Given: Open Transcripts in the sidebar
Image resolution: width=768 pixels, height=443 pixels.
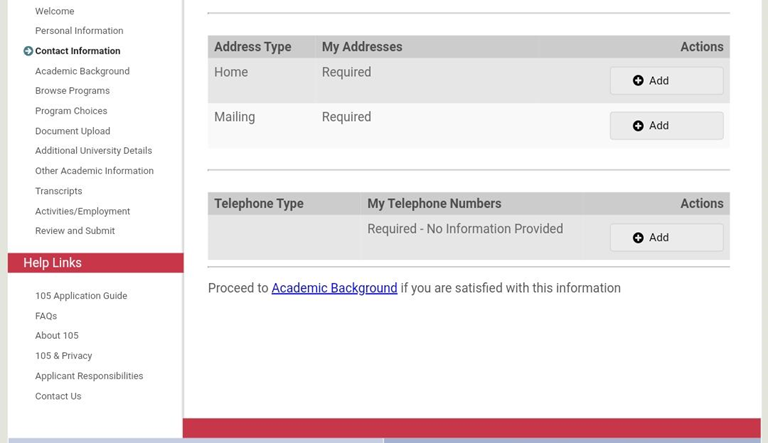Looking at the screenshot, I should [x=58, y=191].
